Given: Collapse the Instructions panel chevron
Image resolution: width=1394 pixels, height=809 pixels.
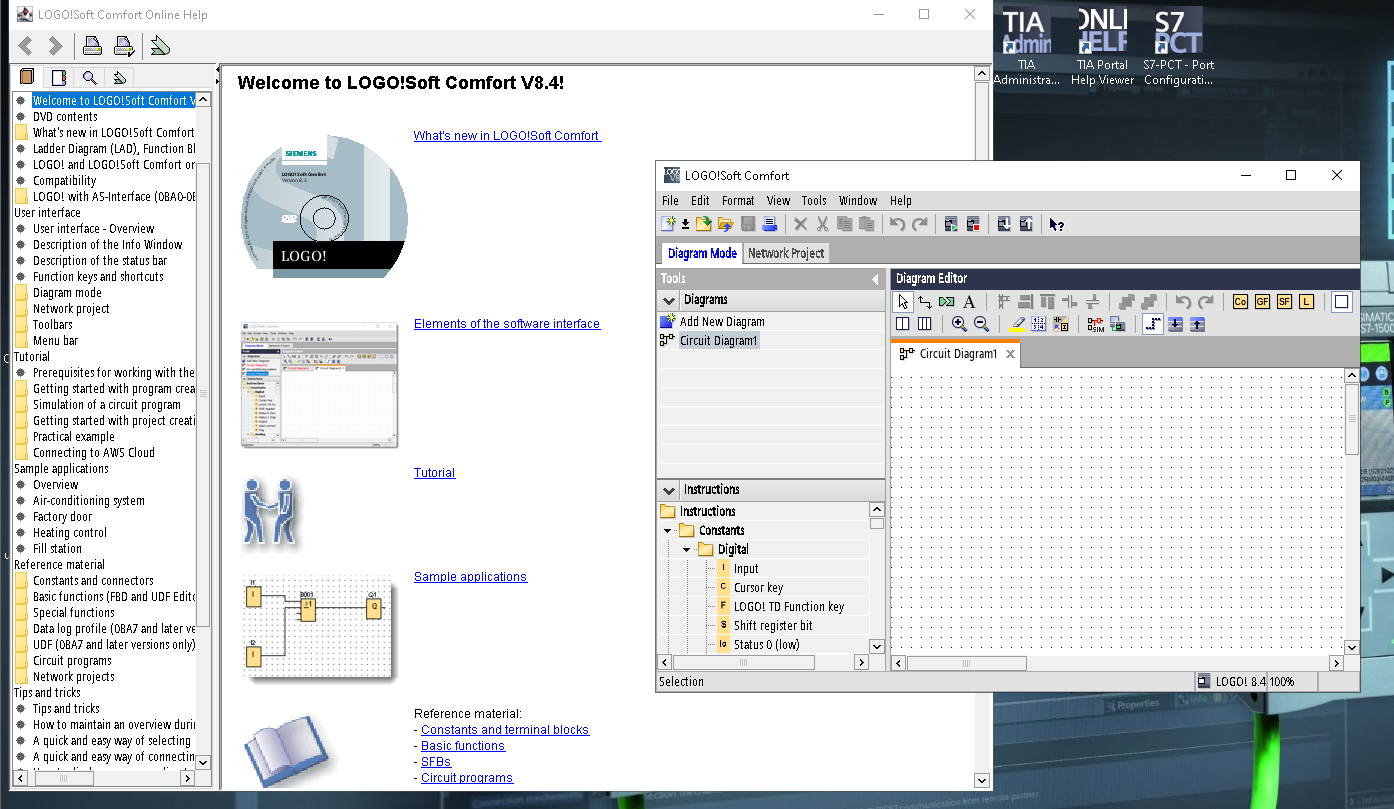Looking at the screenshot, I should 669,490.
